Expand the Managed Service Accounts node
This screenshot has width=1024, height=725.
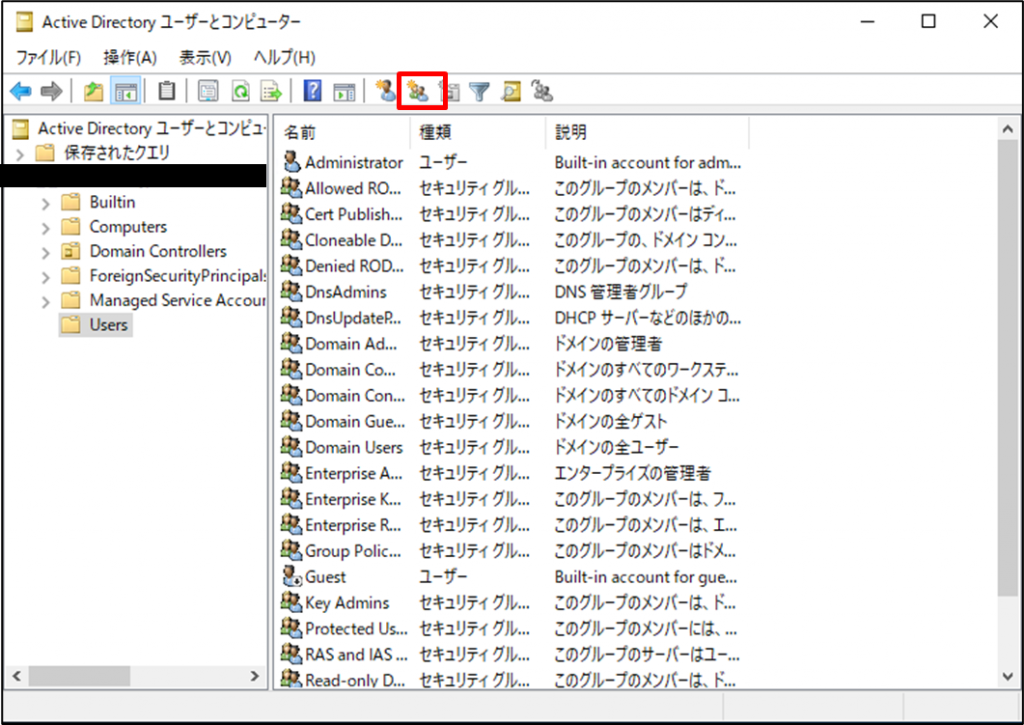click(45, 302)
